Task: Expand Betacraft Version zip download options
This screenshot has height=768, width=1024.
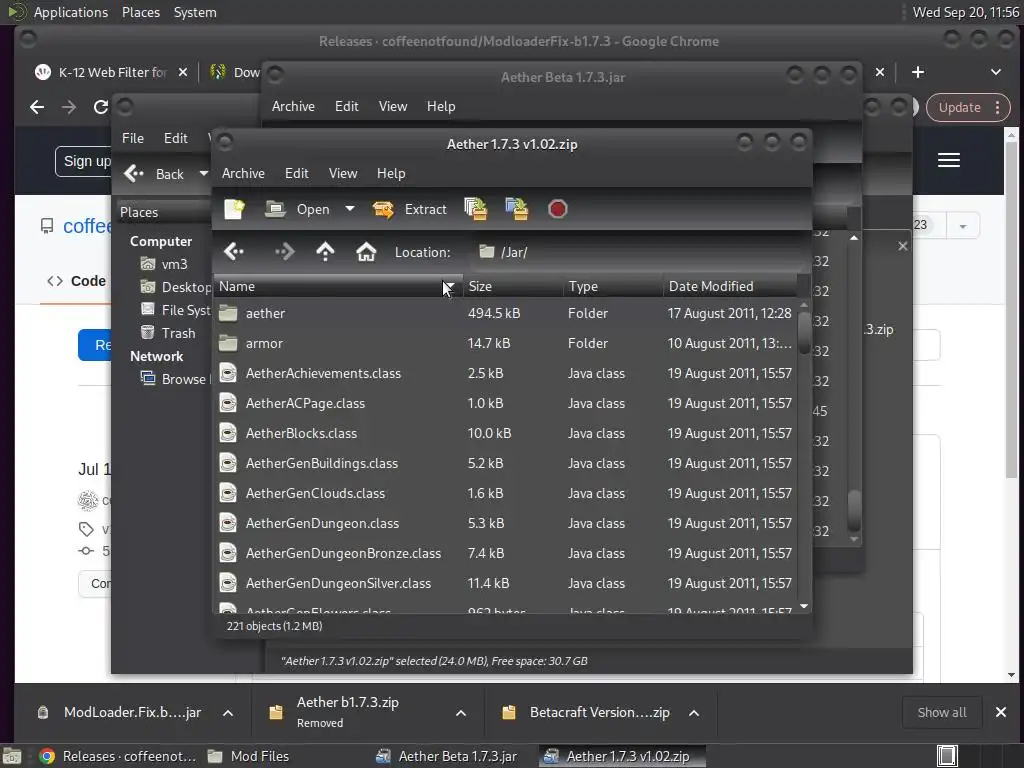Action: pyautogui.click(x=694, y=712)
